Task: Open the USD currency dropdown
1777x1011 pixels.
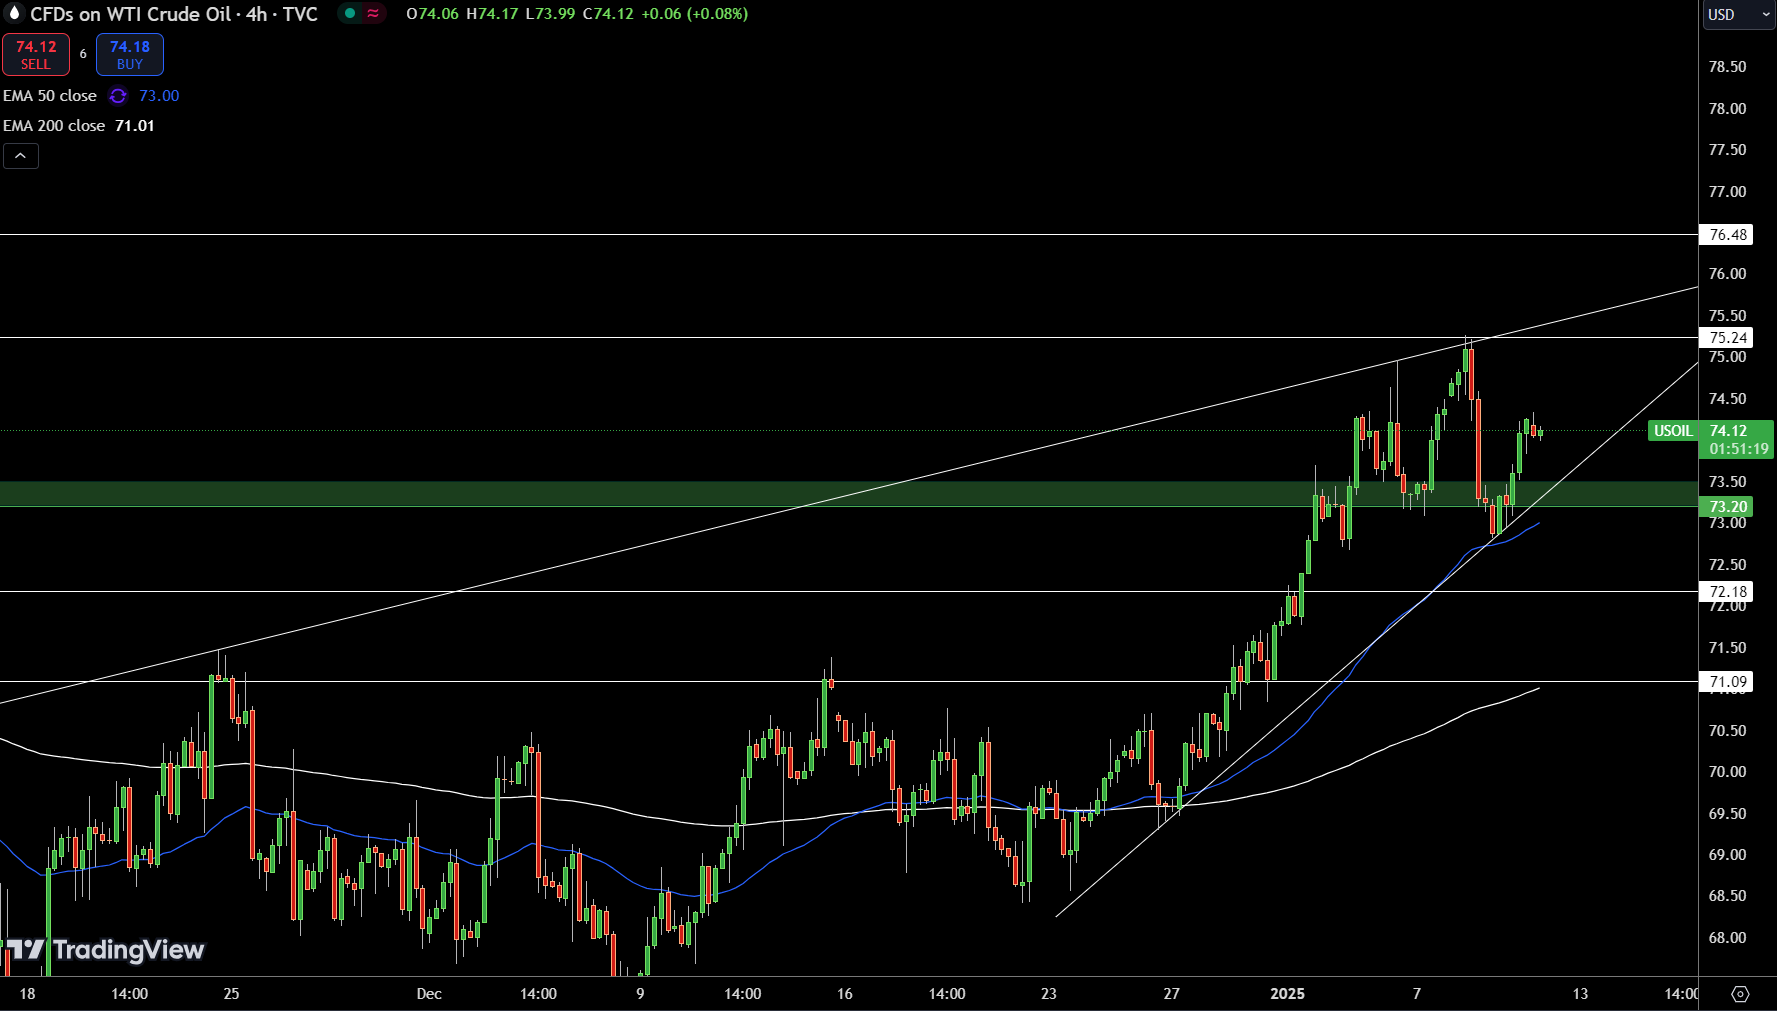Action: tap(1738, 15)
